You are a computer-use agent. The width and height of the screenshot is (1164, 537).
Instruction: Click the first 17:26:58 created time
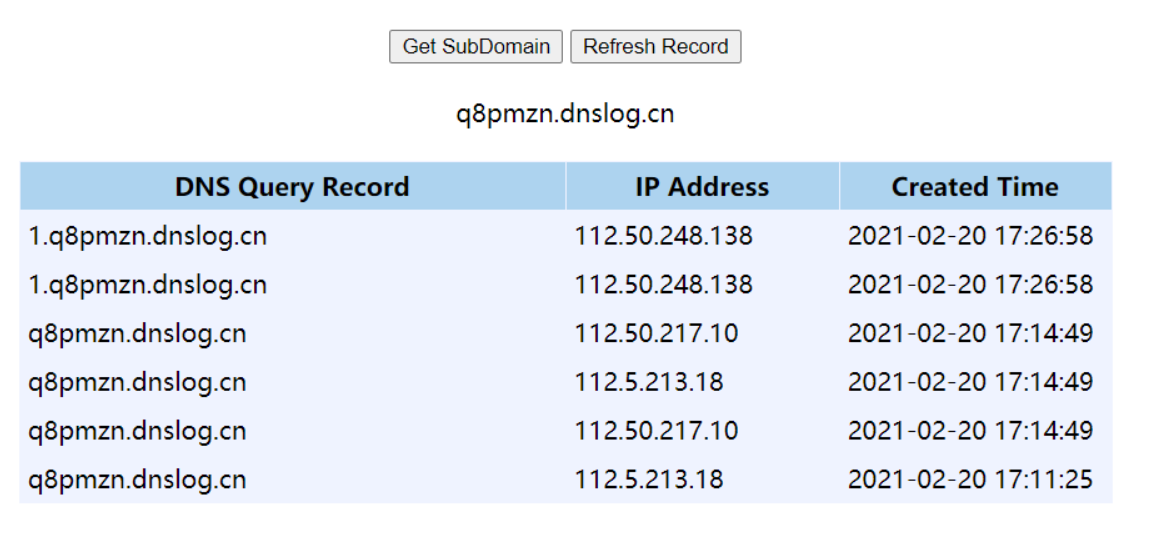point(970,236)
